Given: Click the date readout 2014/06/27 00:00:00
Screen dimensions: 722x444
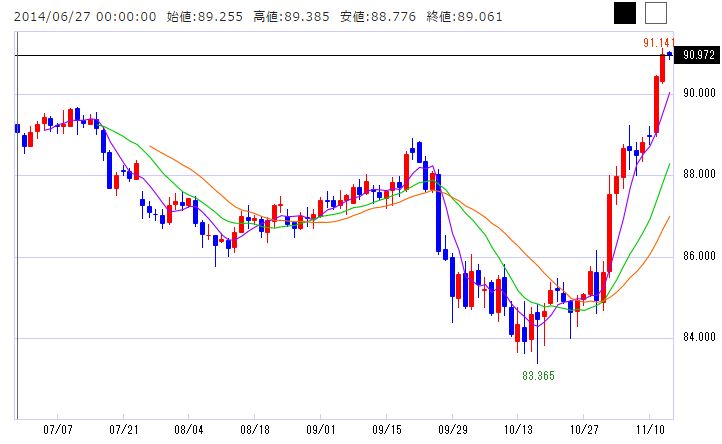Looking at the screenshot, I should (85, 17).
